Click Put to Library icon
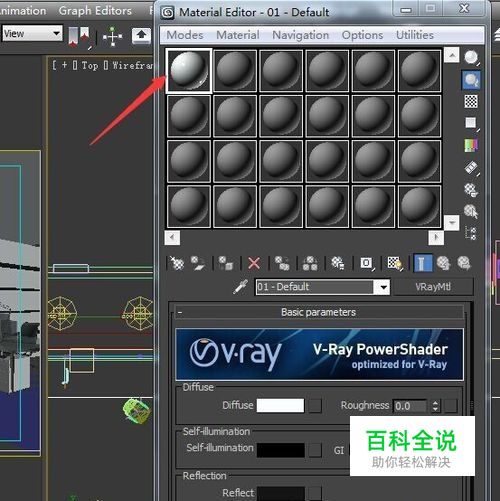500x501 pixels. 338,263
